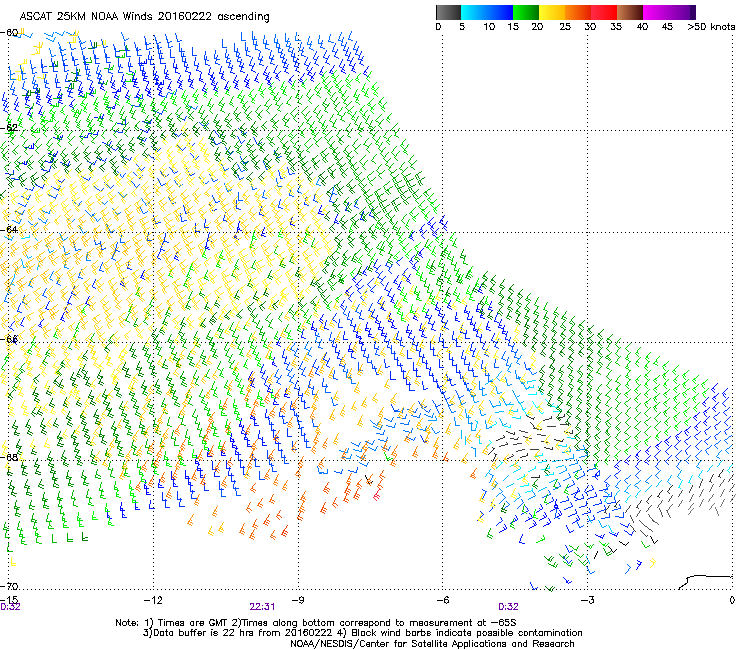The height and width of the screenshot is (650, 740).
Task: Click the longitude label '-3'
Action: pyautogui.click(x=588, y=600)
